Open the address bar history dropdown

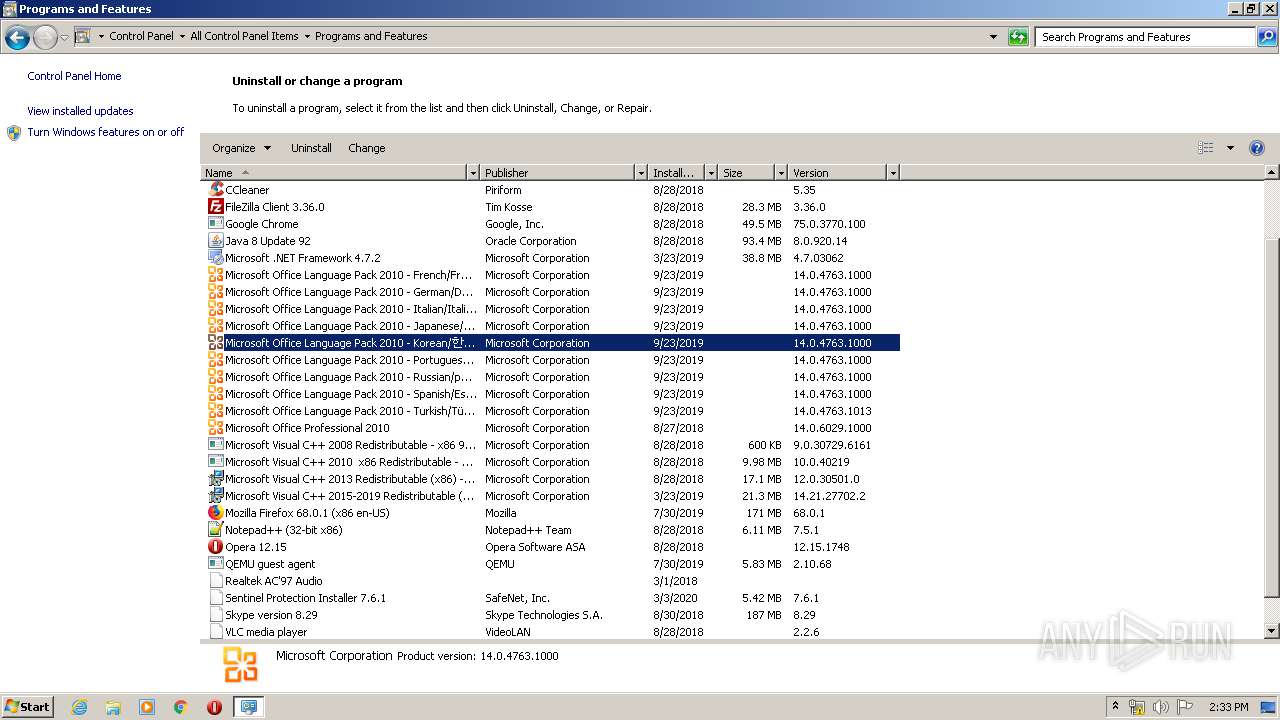coord(993,37)
